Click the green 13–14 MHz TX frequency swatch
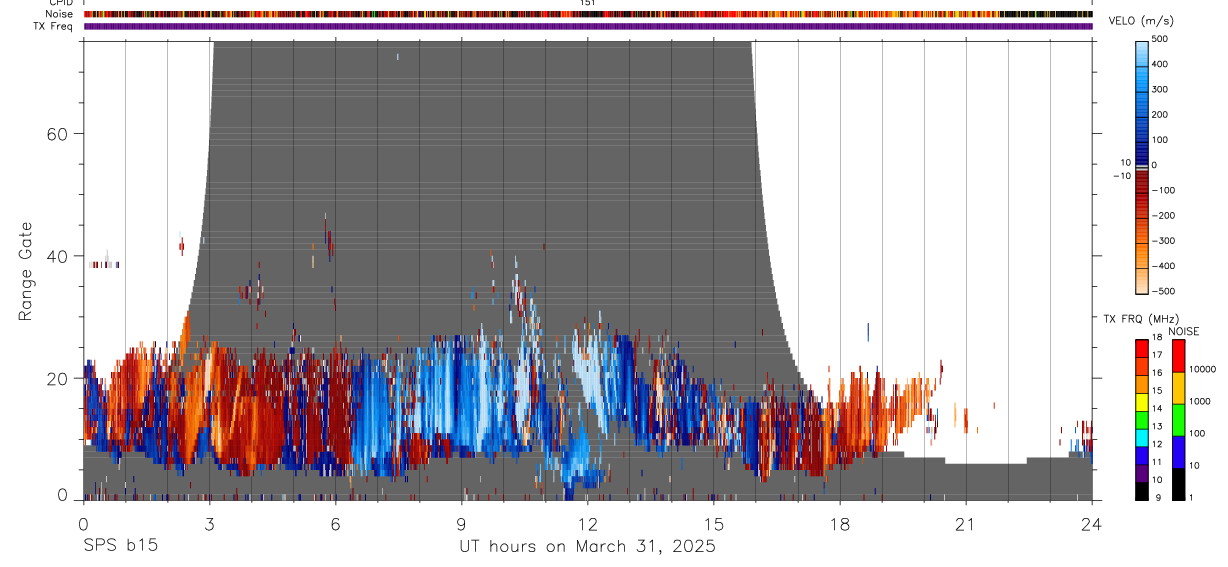 [1141, 420]
